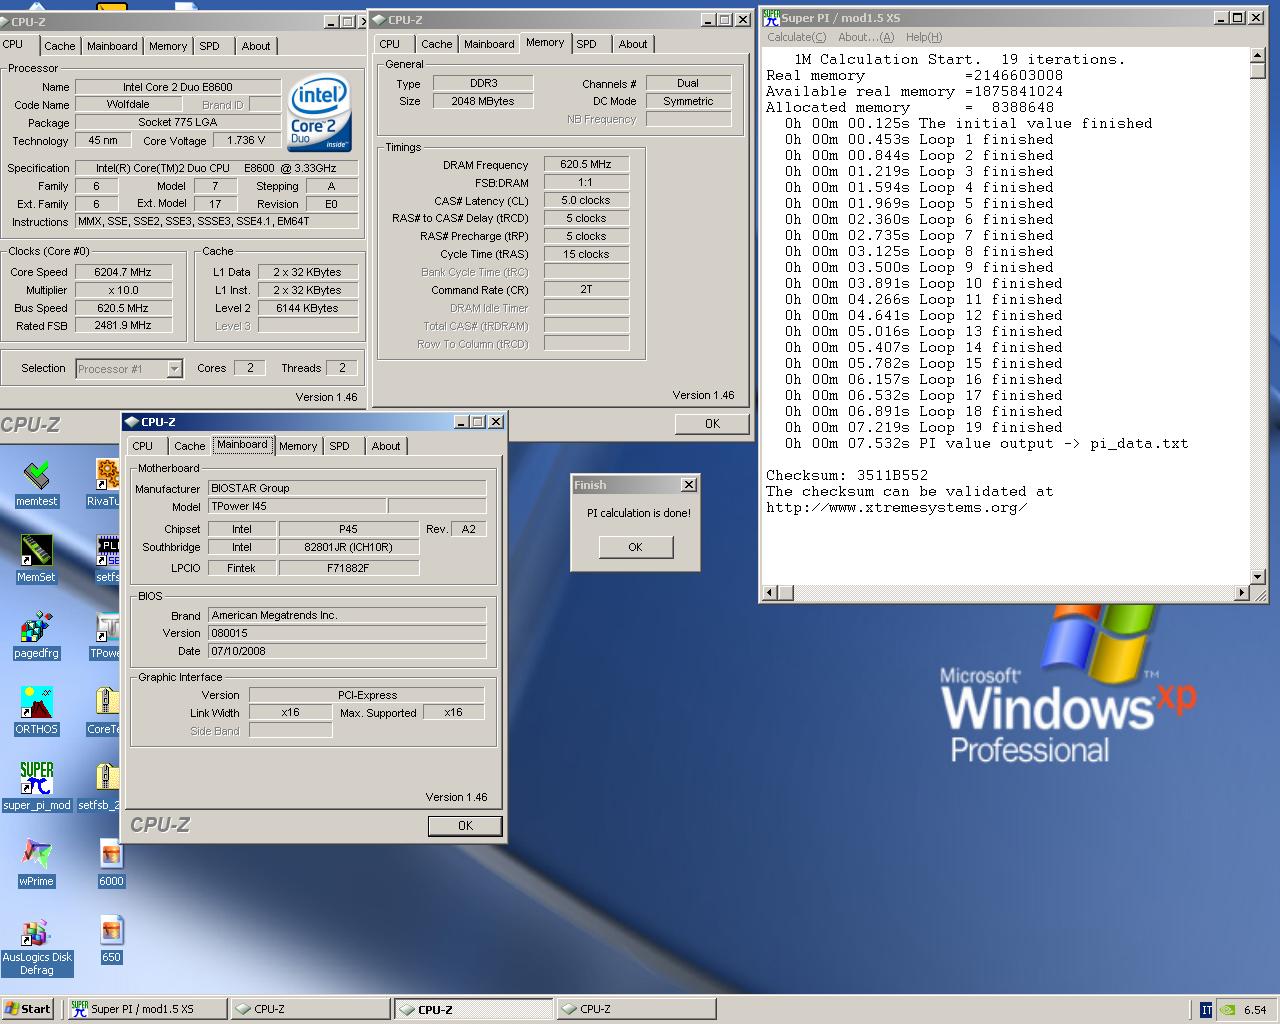Open Memory tab in the CPU window

click(x=168, y=46)
